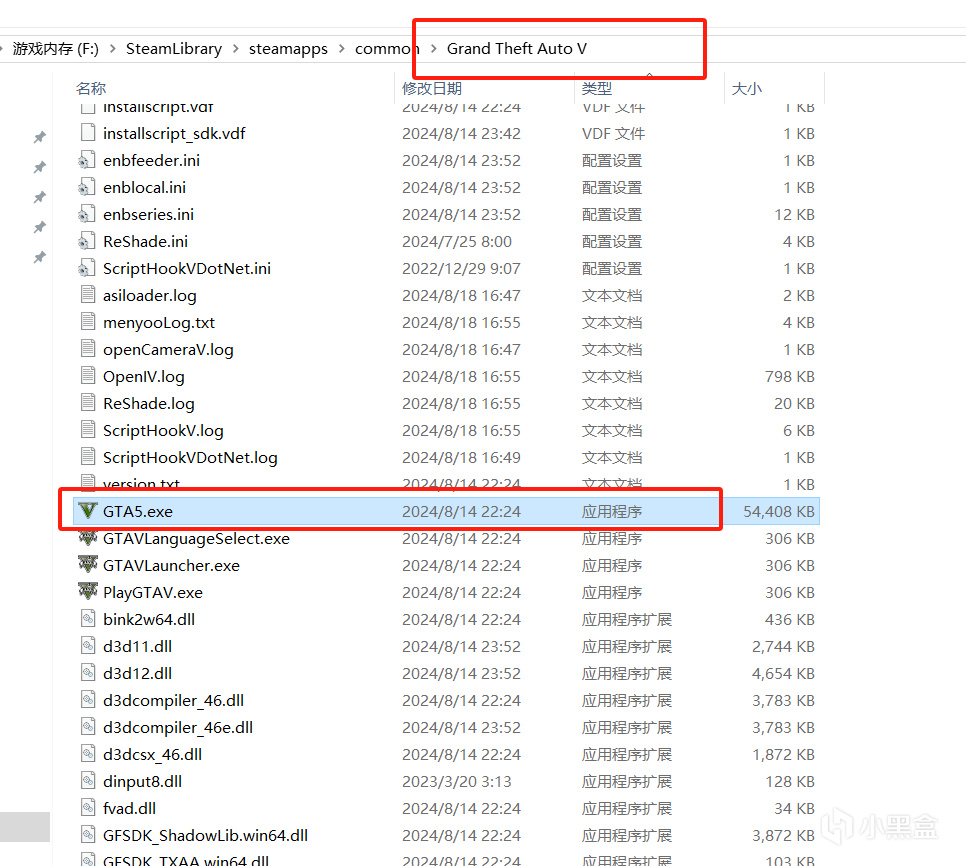Click the asiloader.log file icon
The image size is (966, 866).
pyautogui.click(x=88, y=295)
